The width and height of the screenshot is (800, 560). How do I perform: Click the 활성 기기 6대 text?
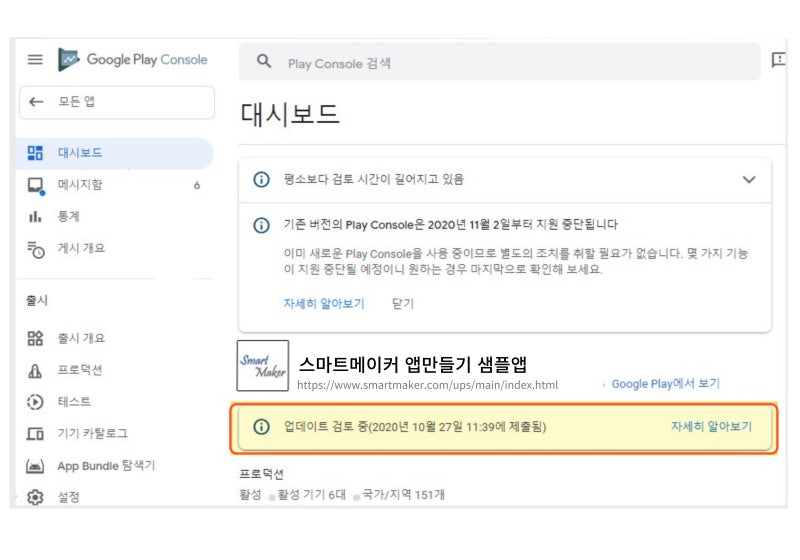[311, 495]
